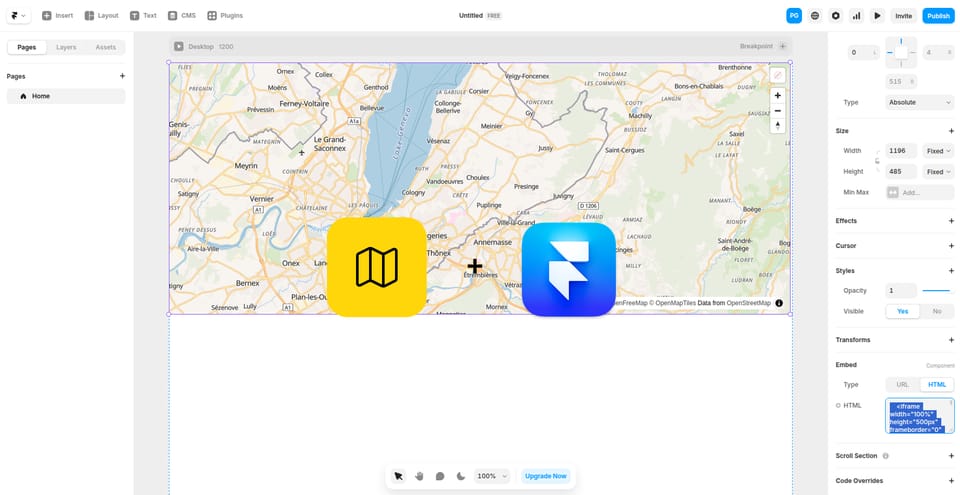Click the edit pencil icon on map
This screenshot has width=960, height=495.
778,75
